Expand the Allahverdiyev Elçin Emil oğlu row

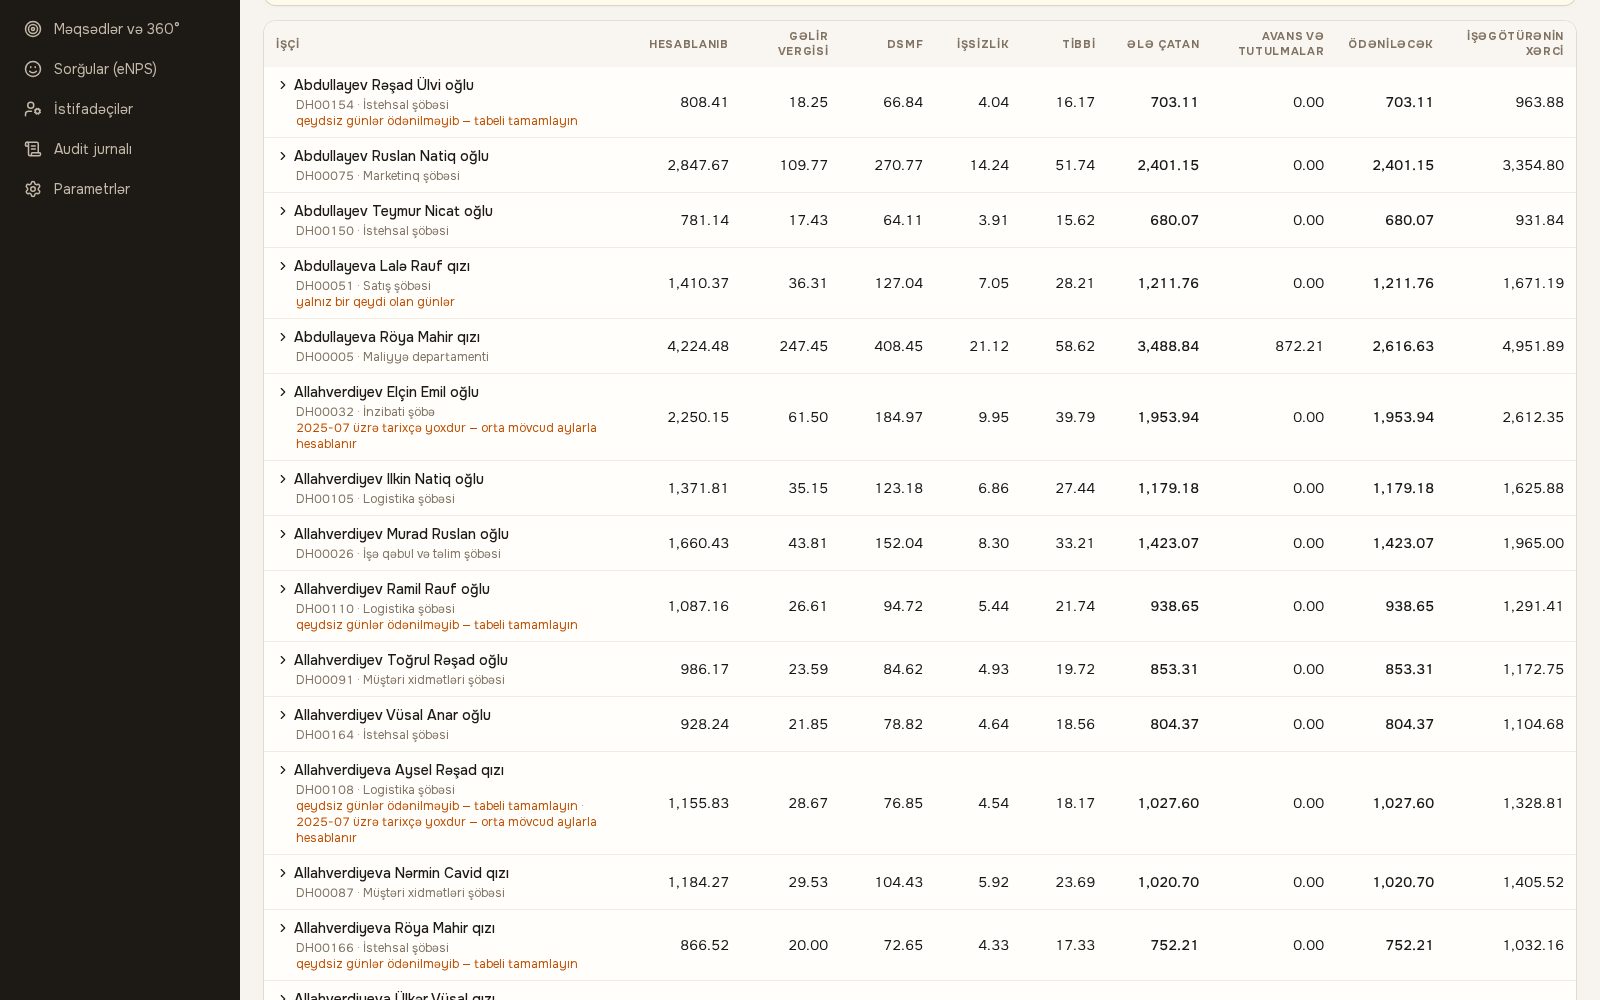pyautogui.click(x=283, y=392)
